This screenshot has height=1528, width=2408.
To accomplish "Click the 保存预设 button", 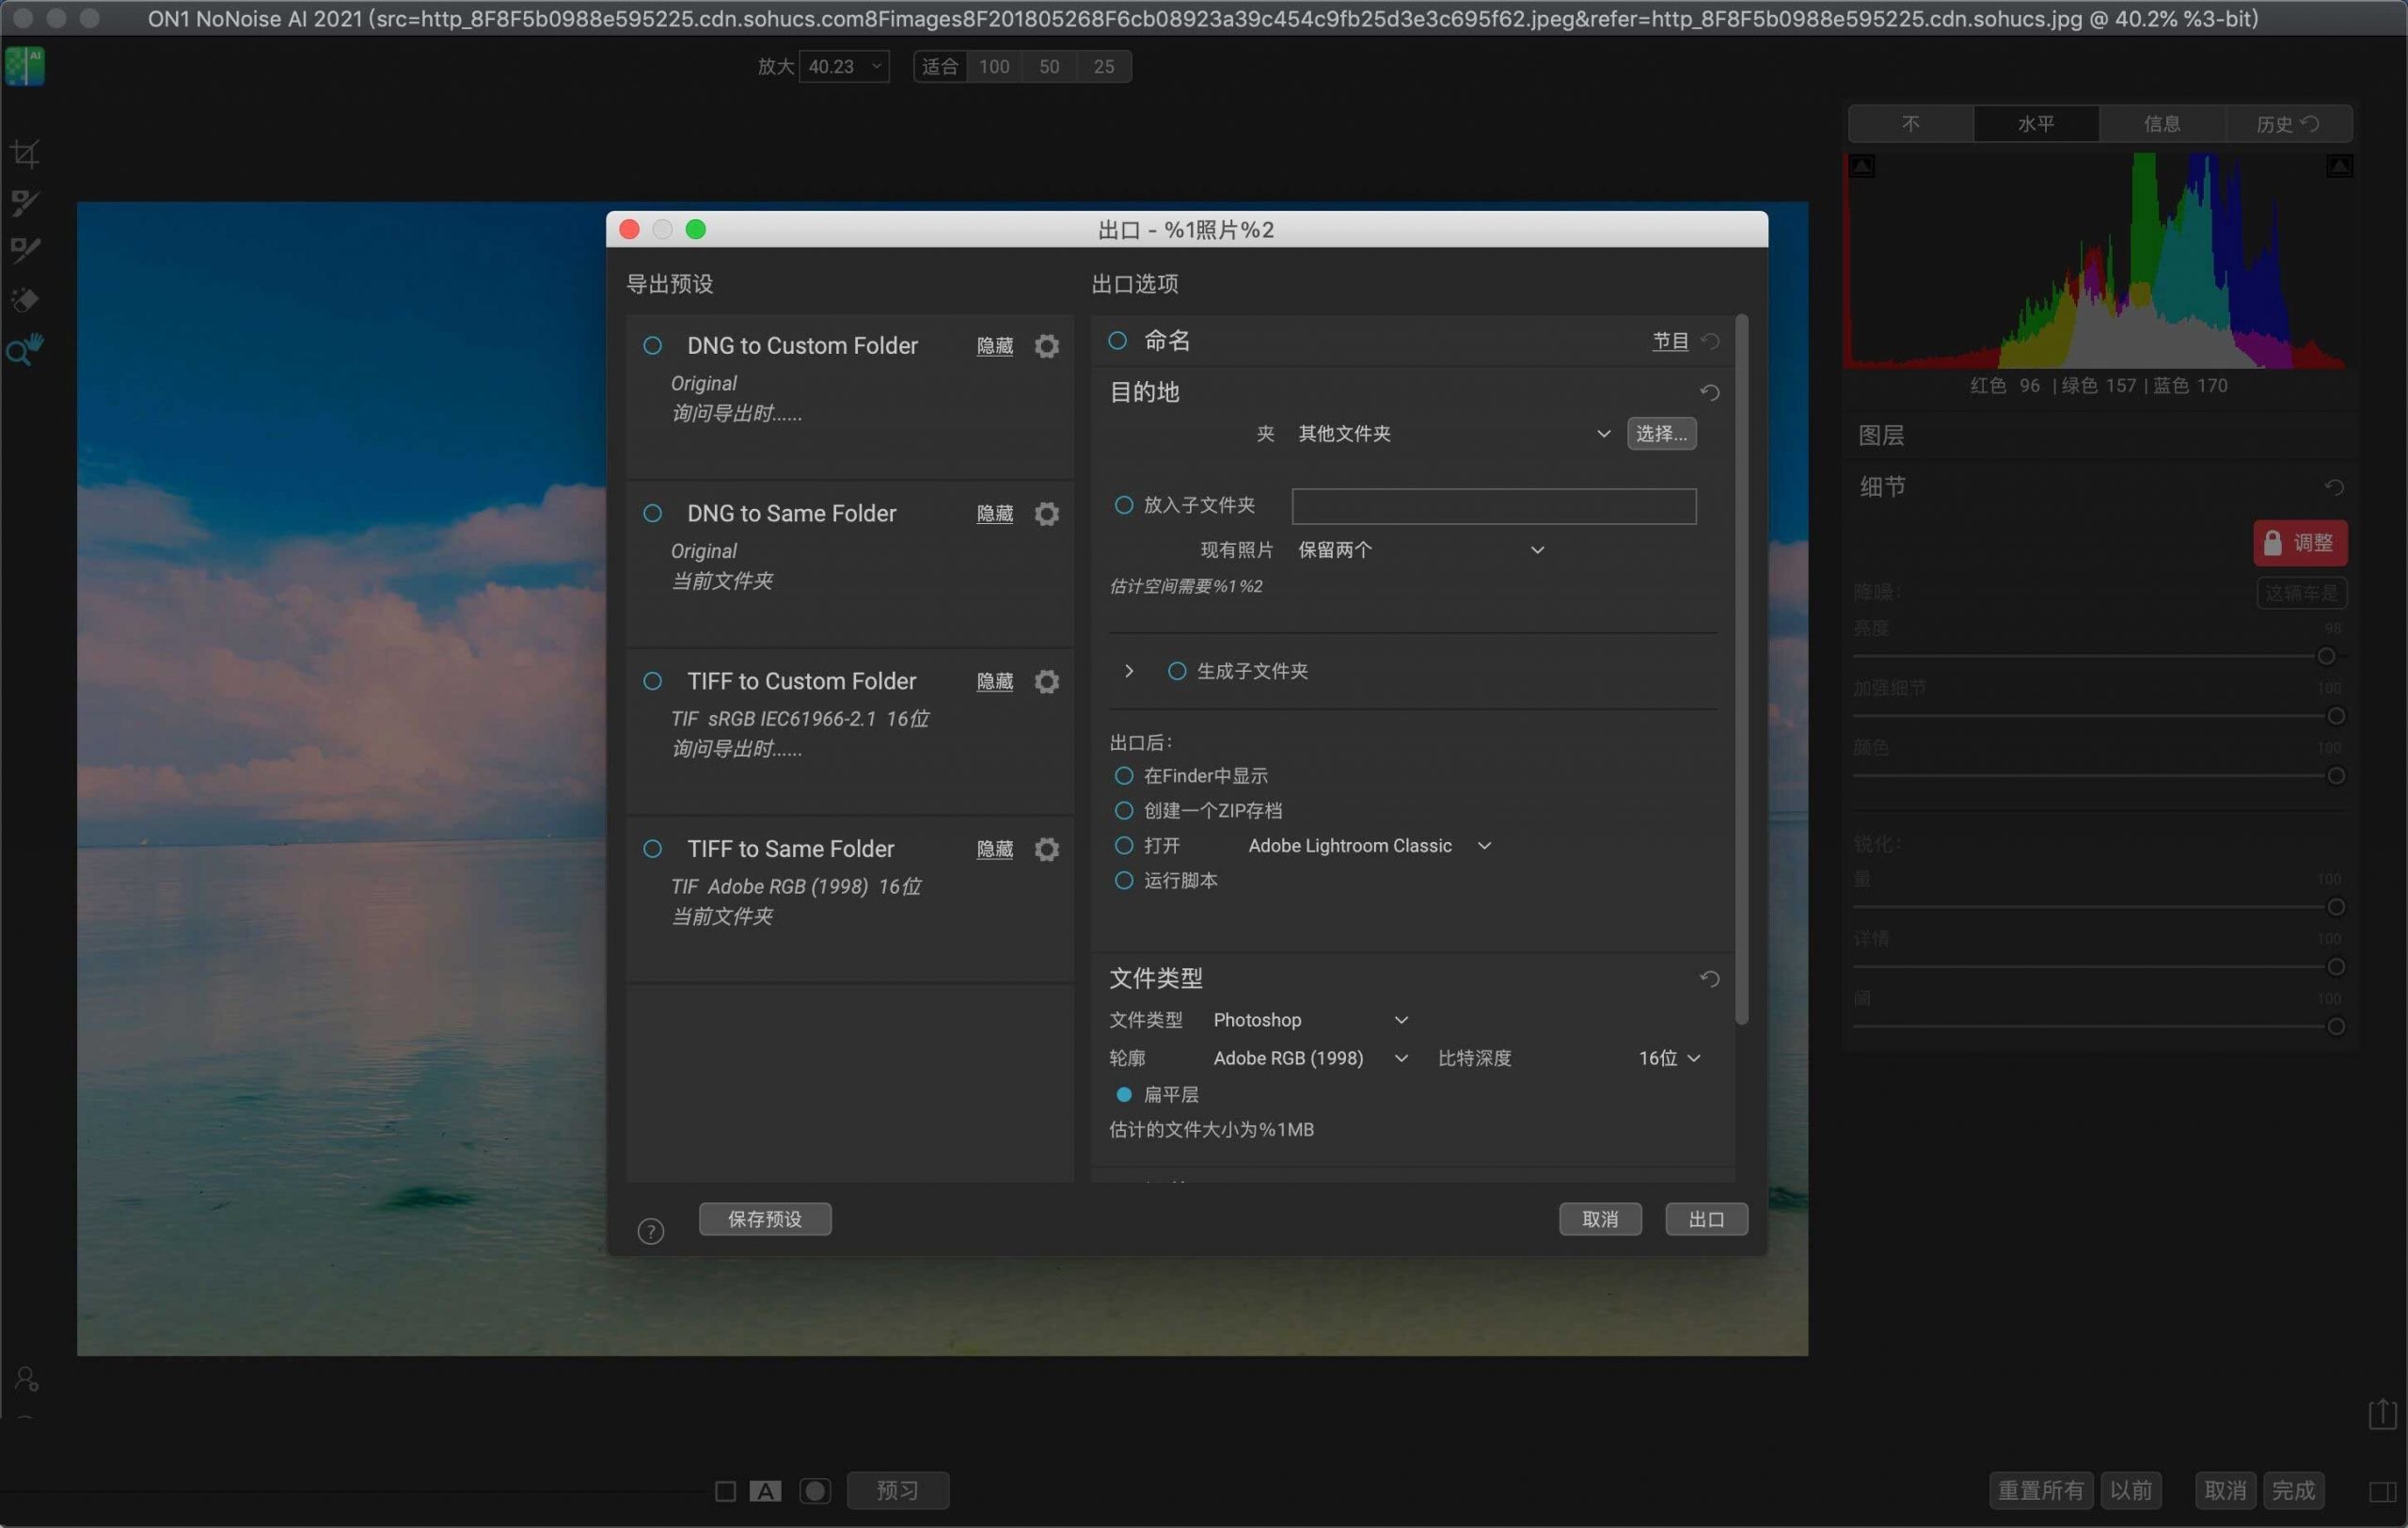I will point(764,1219).
